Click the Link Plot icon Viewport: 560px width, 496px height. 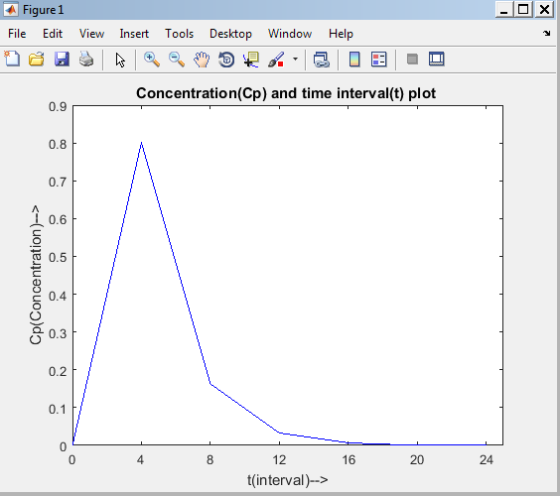click(321, 59)
